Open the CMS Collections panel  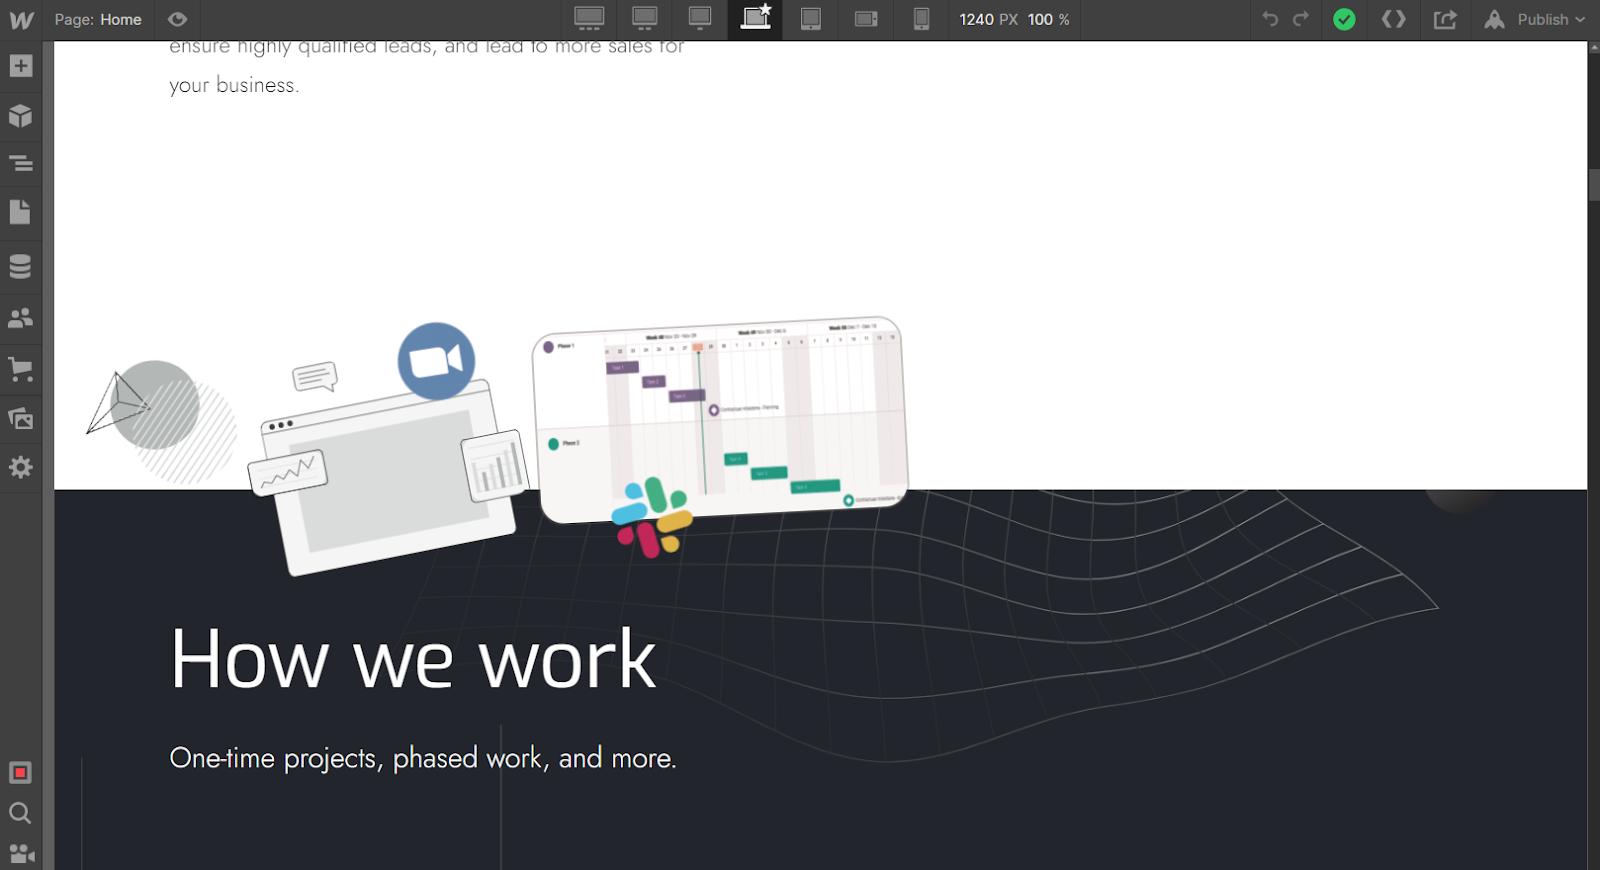pyautogui.click(x=21, y=266)
